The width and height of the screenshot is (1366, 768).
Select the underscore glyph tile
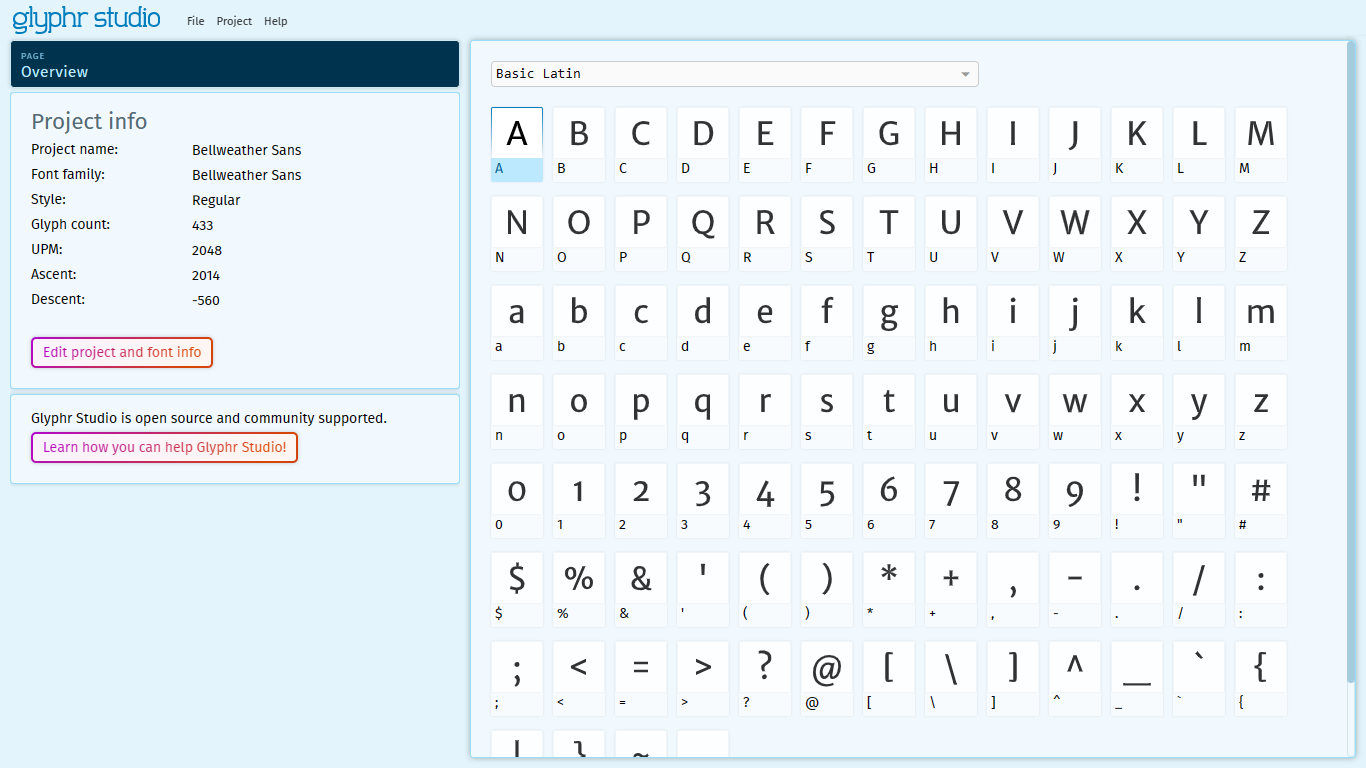[1137, 678]
